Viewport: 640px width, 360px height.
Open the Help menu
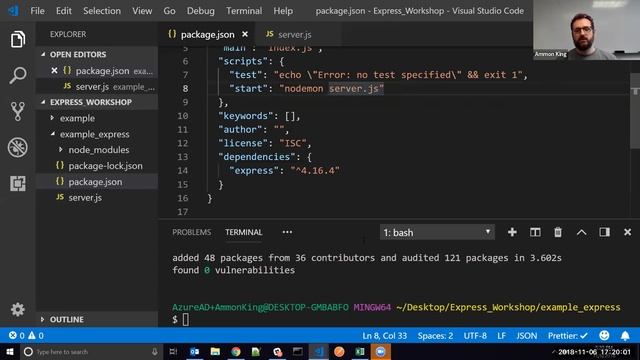(283, 11)
